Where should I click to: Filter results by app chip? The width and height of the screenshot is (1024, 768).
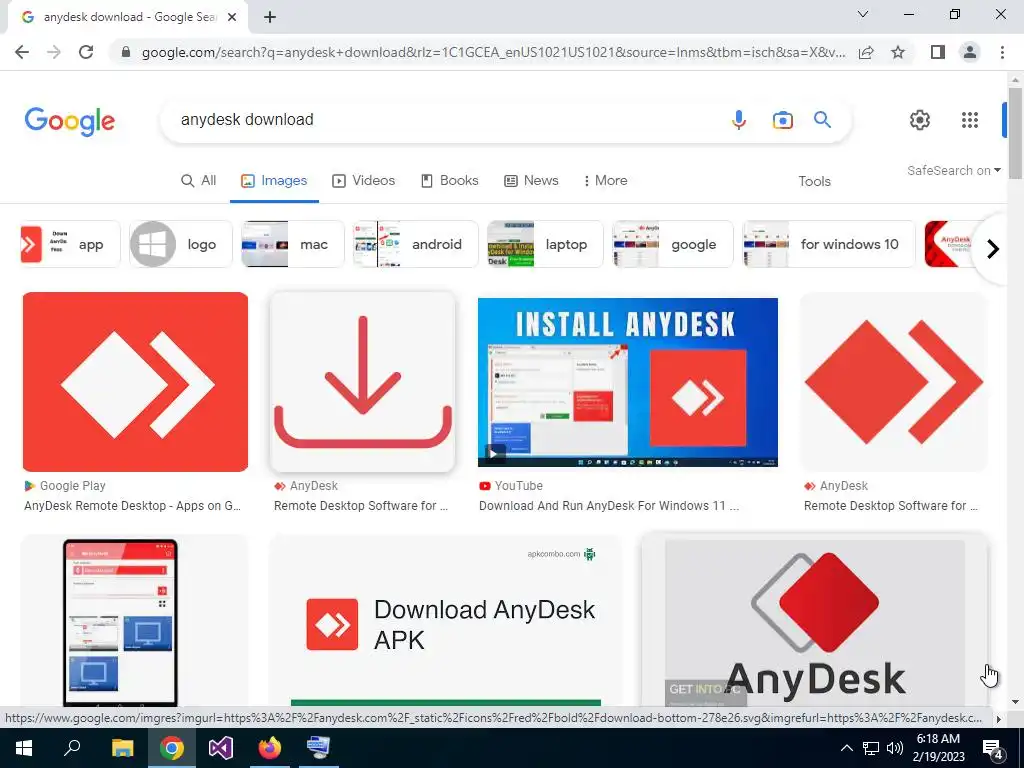click(70, 244)
